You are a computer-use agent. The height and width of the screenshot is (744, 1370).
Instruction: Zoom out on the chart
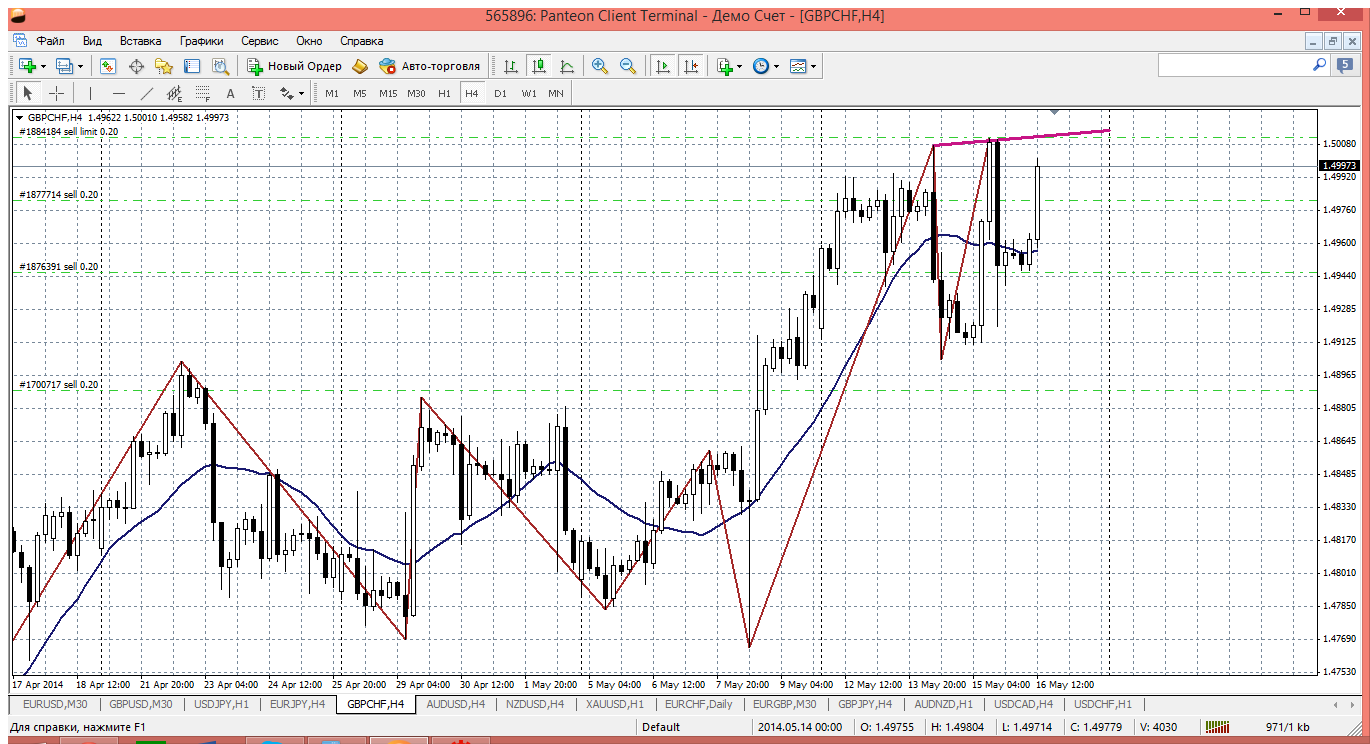click(x=628, y=66)
